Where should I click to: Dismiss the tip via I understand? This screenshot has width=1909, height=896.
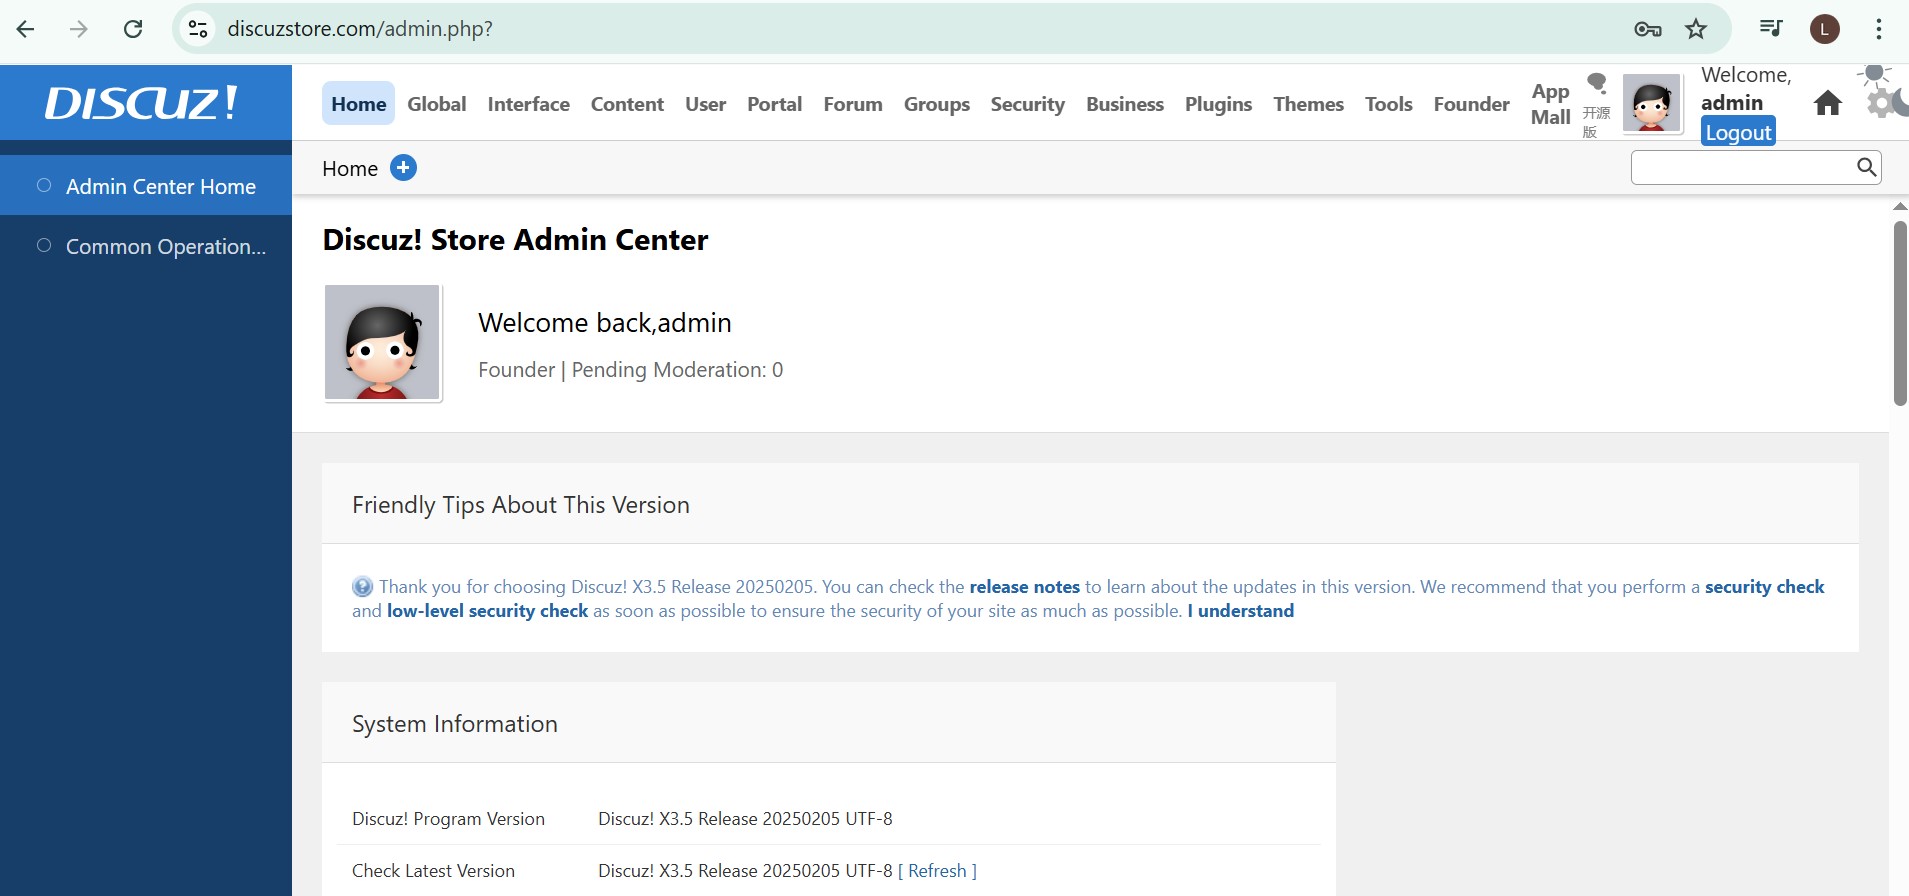[1240, 611]
